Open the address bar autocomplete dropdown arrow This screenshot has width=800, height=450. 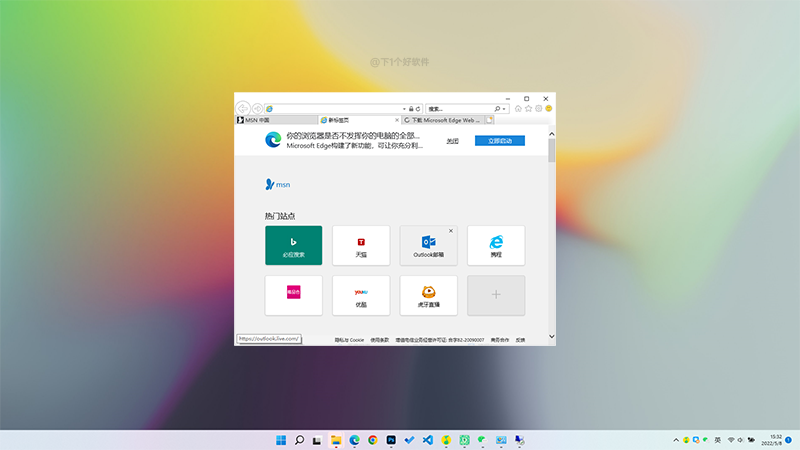click(x=404, y=109)
